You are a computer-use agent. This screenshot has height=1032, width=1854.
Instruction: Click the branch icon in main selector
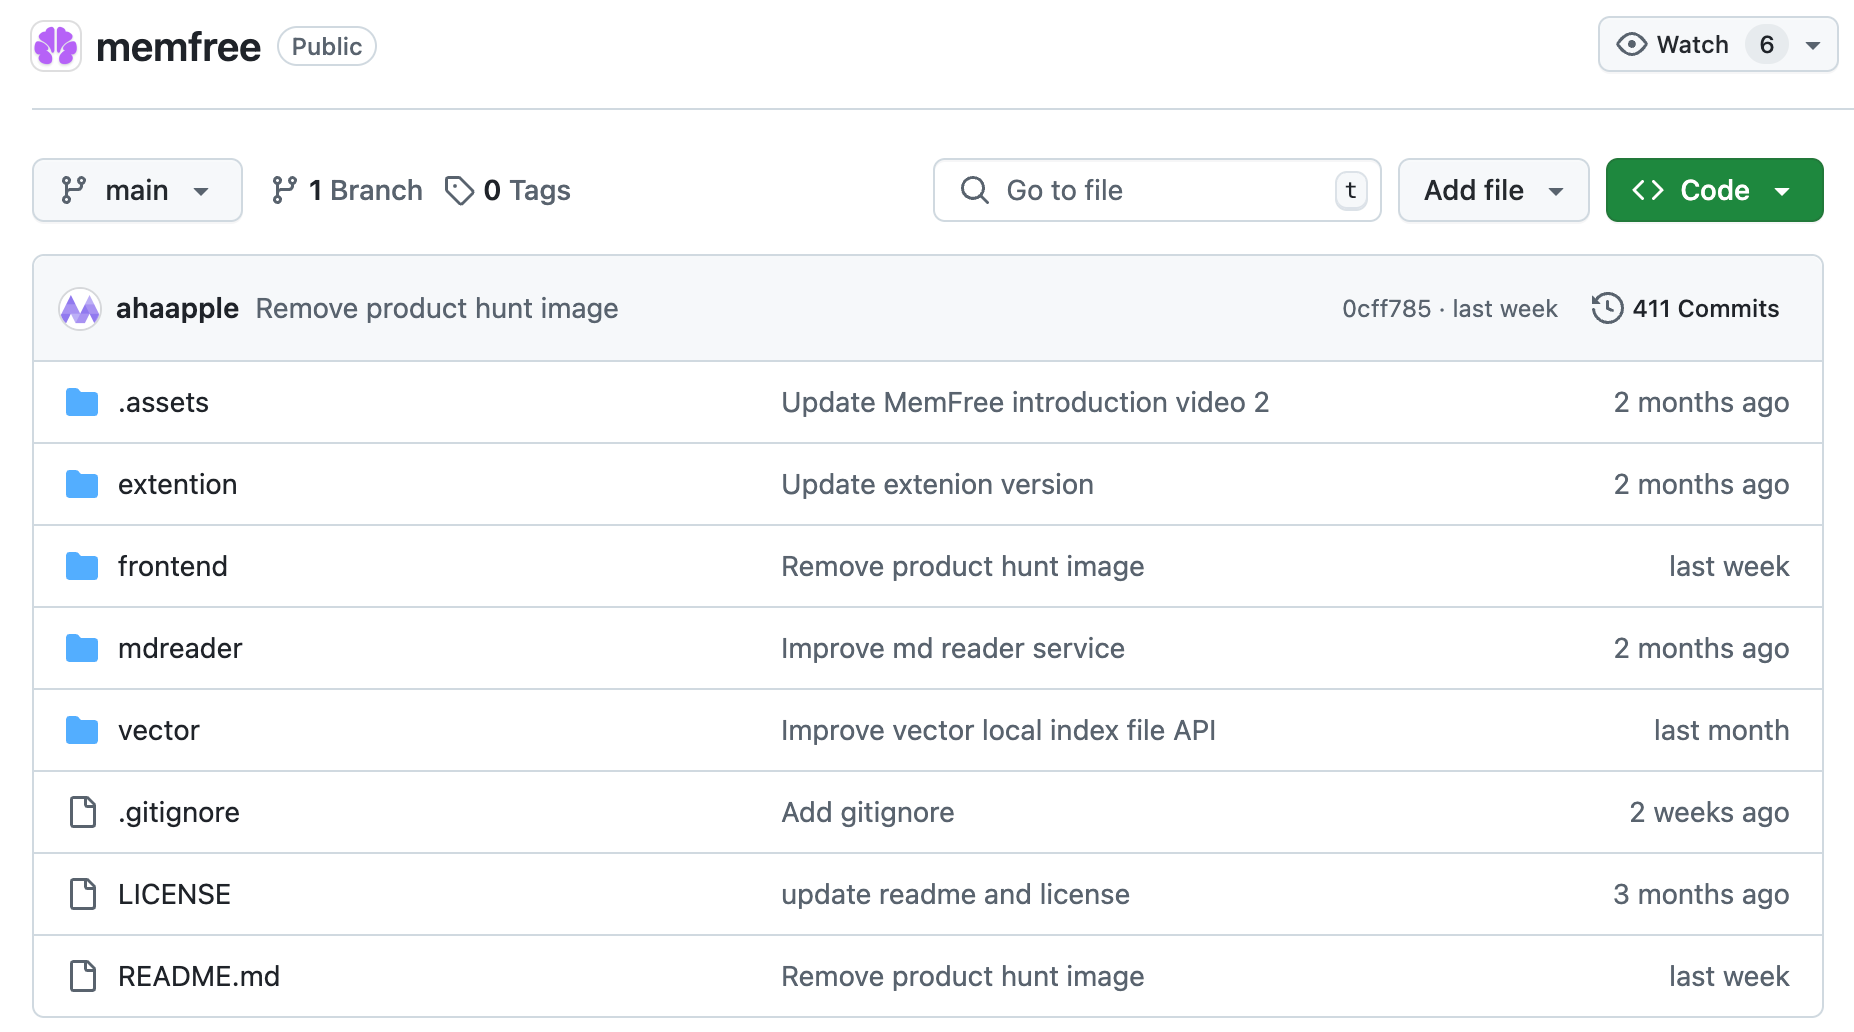click(73, 190)
